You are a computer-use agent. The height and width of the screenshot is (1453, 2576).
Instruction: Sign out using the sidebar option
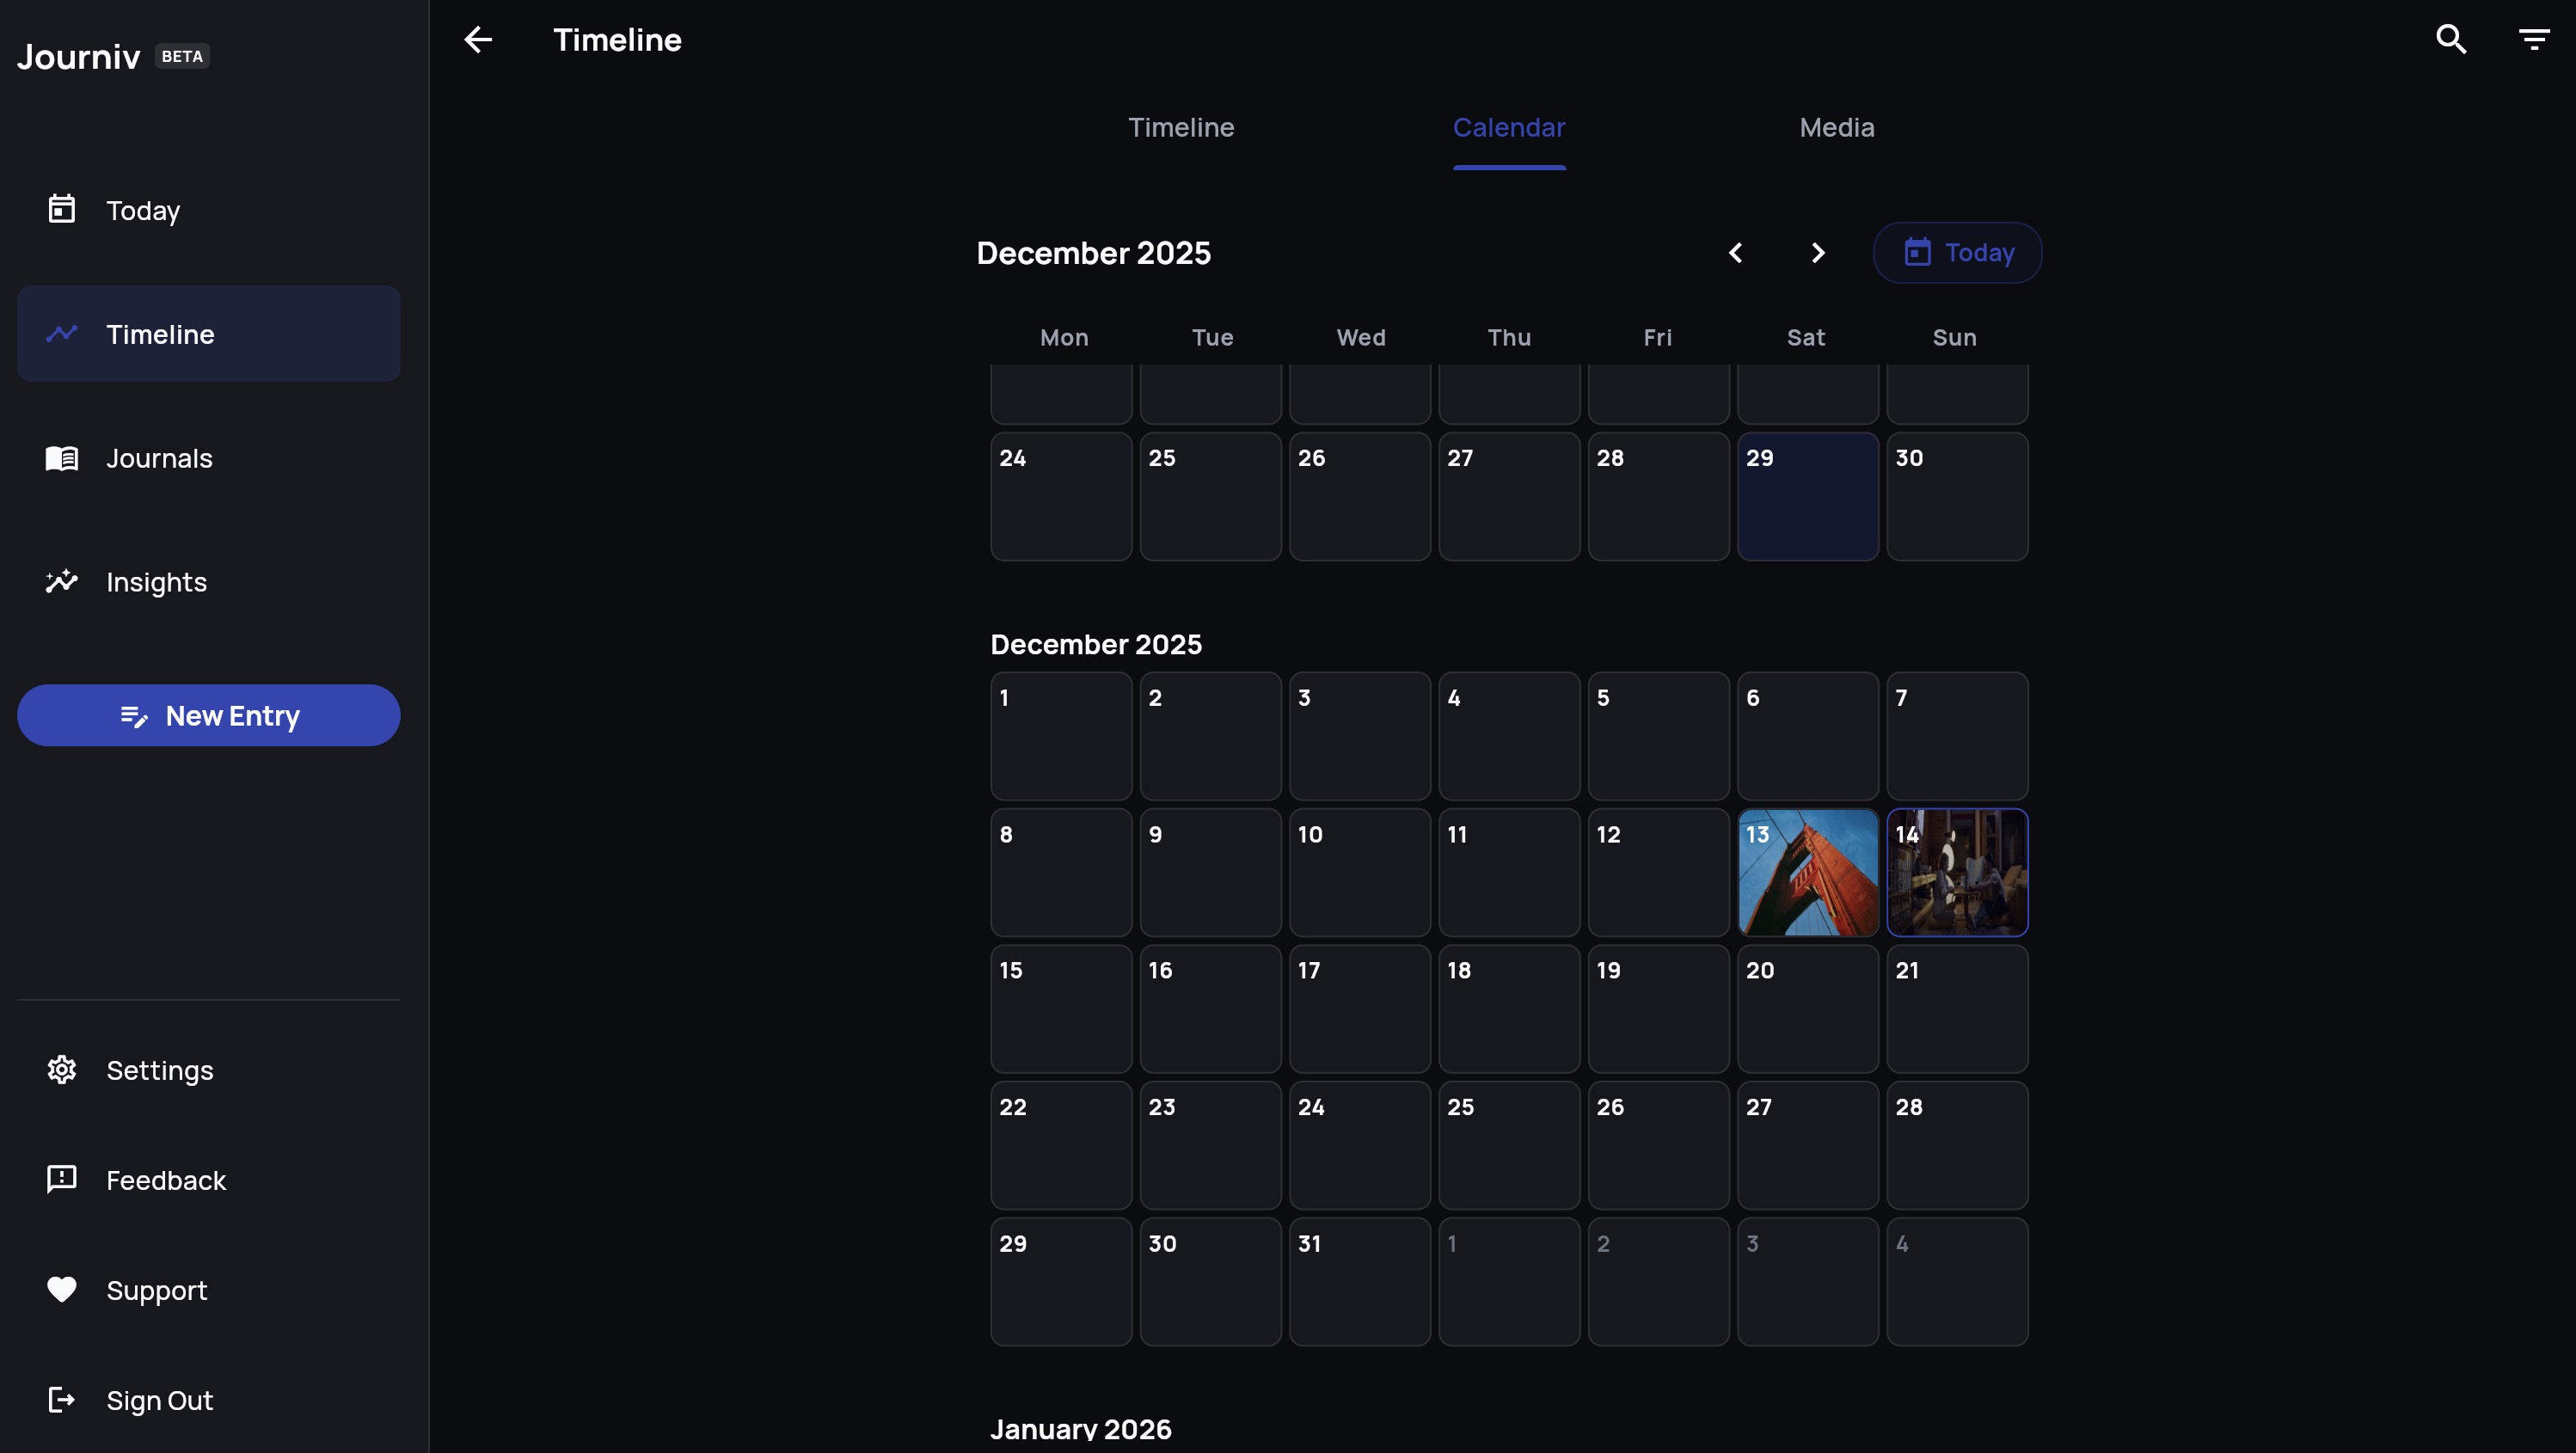pos(160,1400)
